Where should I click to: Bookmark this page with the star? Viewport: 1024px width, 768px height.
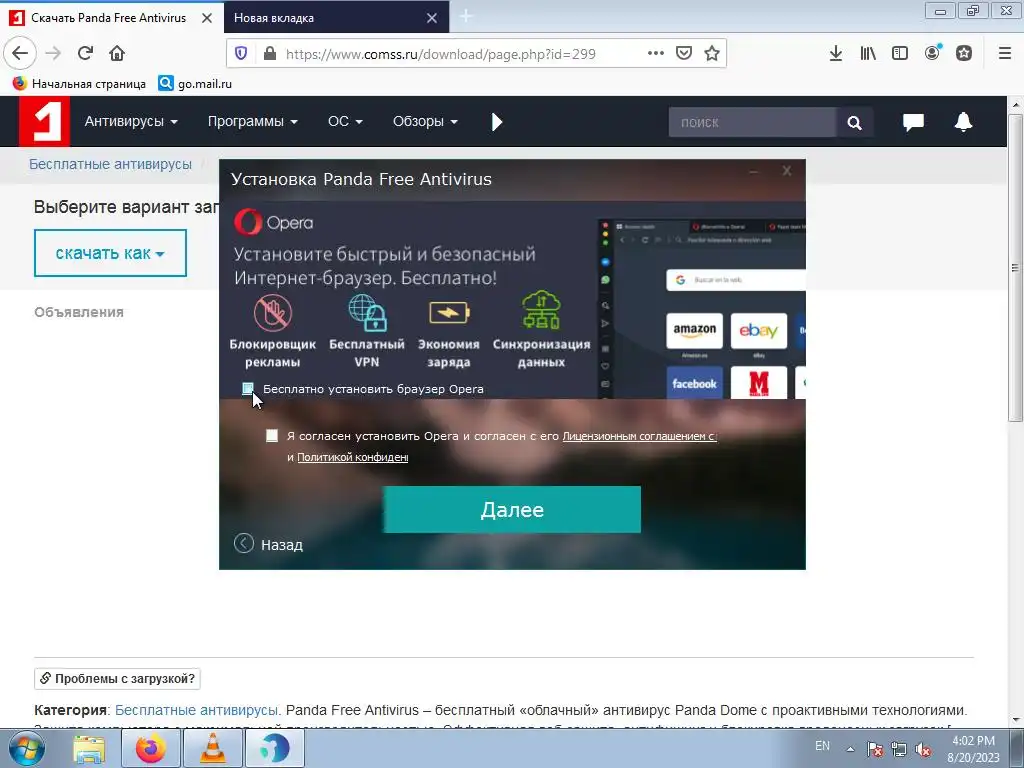click(712, 54)
